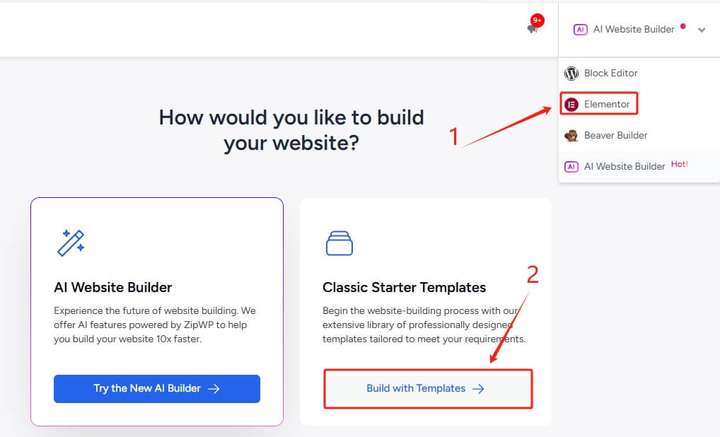Open the notifications megaphone icon
720x437 pixels.
[x=532, y=29]
